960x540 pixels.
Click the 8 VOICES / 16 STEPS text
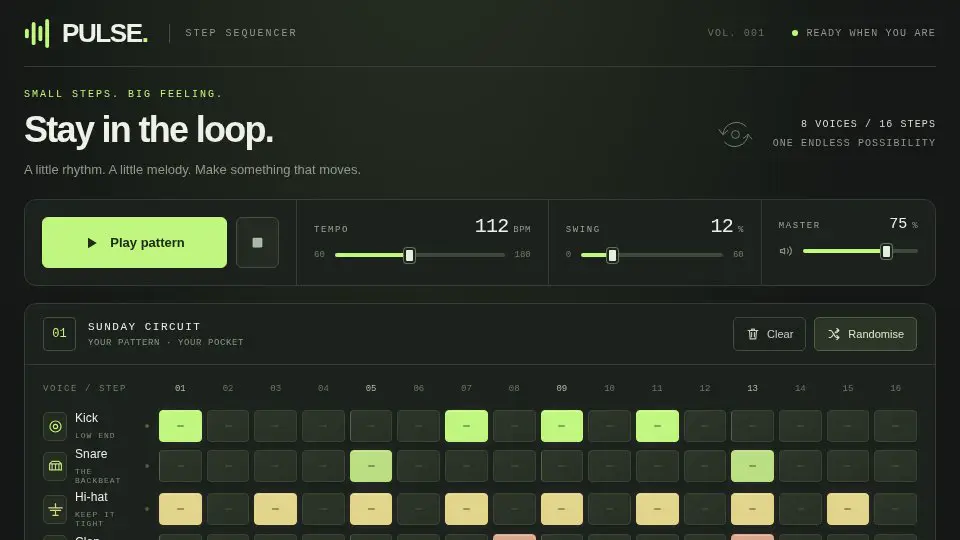pos(868,124)
